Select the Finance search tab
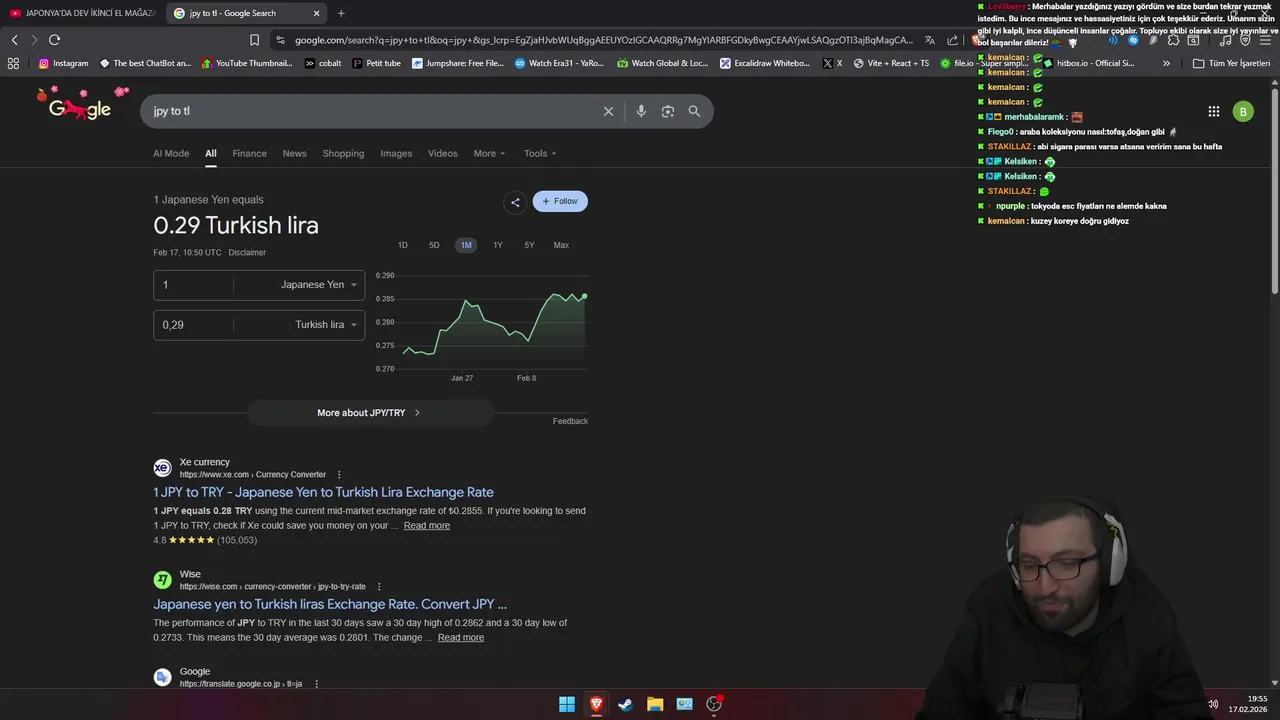 (249, 153)
